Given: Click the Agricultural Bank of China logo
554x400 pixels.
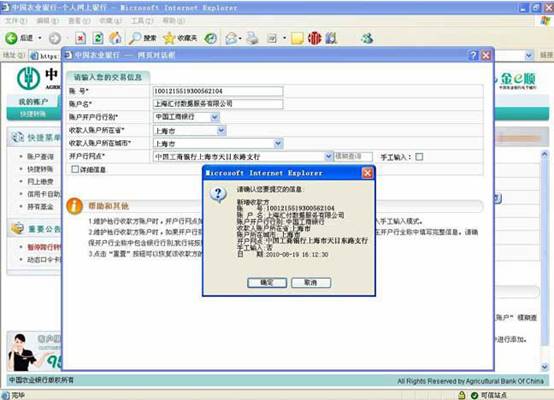Looking at the screenshot, I should [x=29, y=78].
